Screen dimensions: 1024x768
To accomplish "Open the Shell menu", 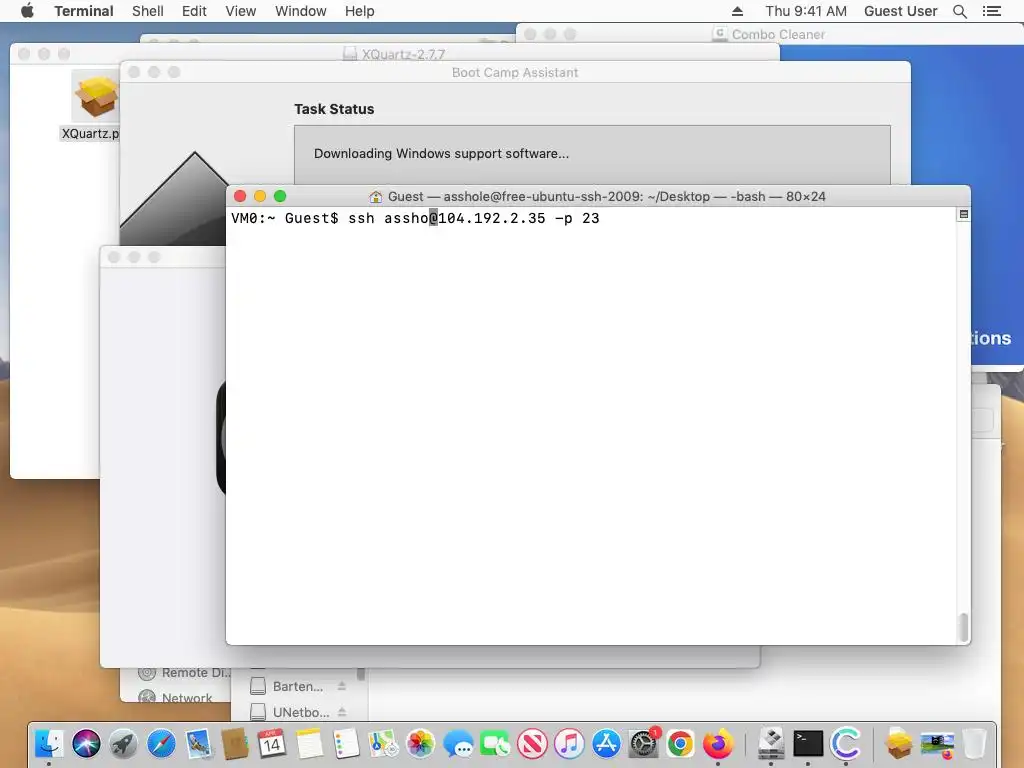I will pyautogui.click(x=148, y=11).
